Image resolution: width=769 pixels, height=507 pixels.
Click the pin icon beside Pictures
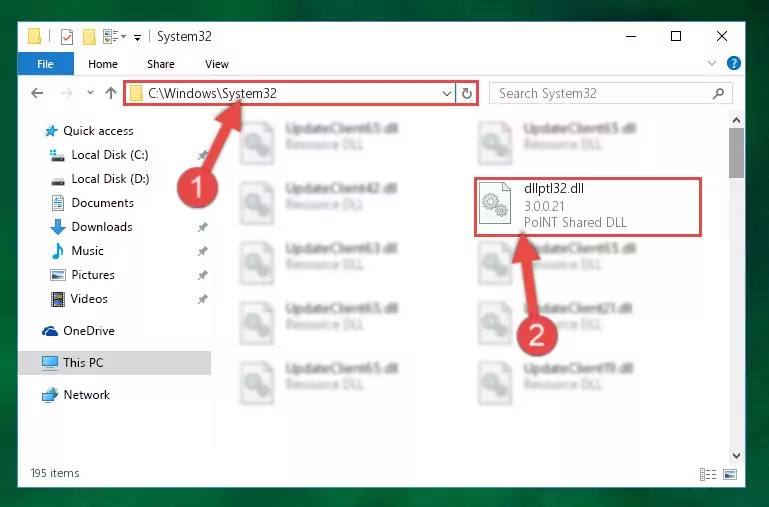(203, 276)
